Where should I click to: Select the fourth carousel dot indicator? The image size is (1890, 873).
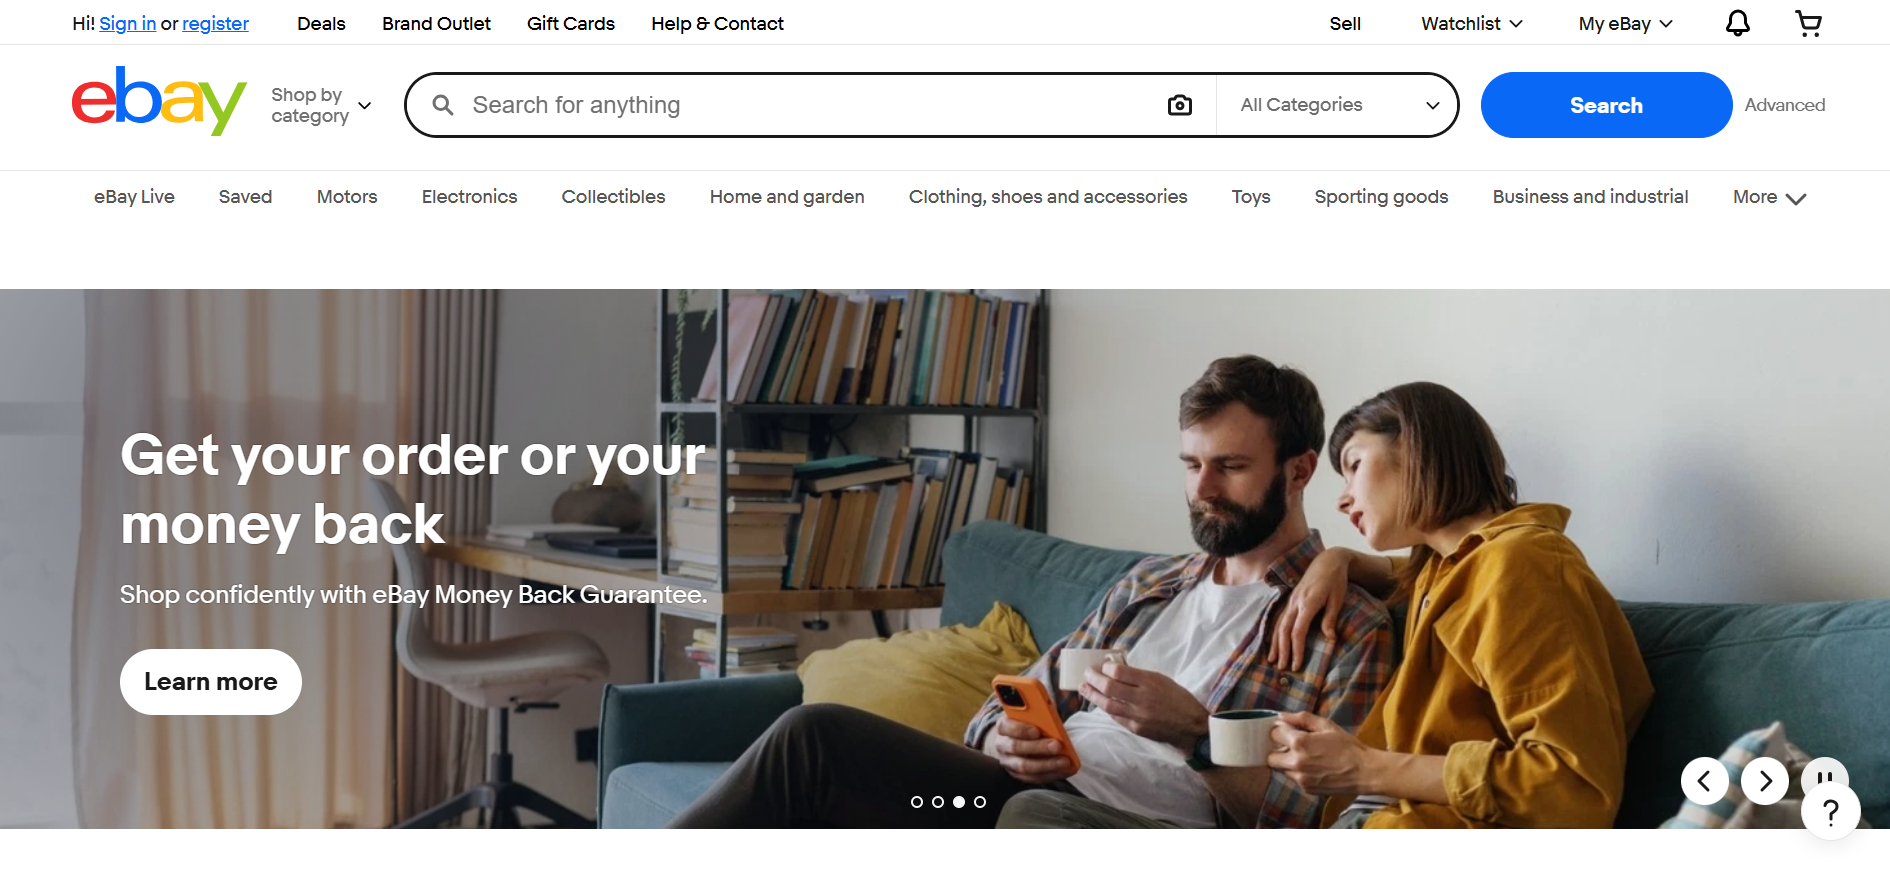click(x=980, y=802)
